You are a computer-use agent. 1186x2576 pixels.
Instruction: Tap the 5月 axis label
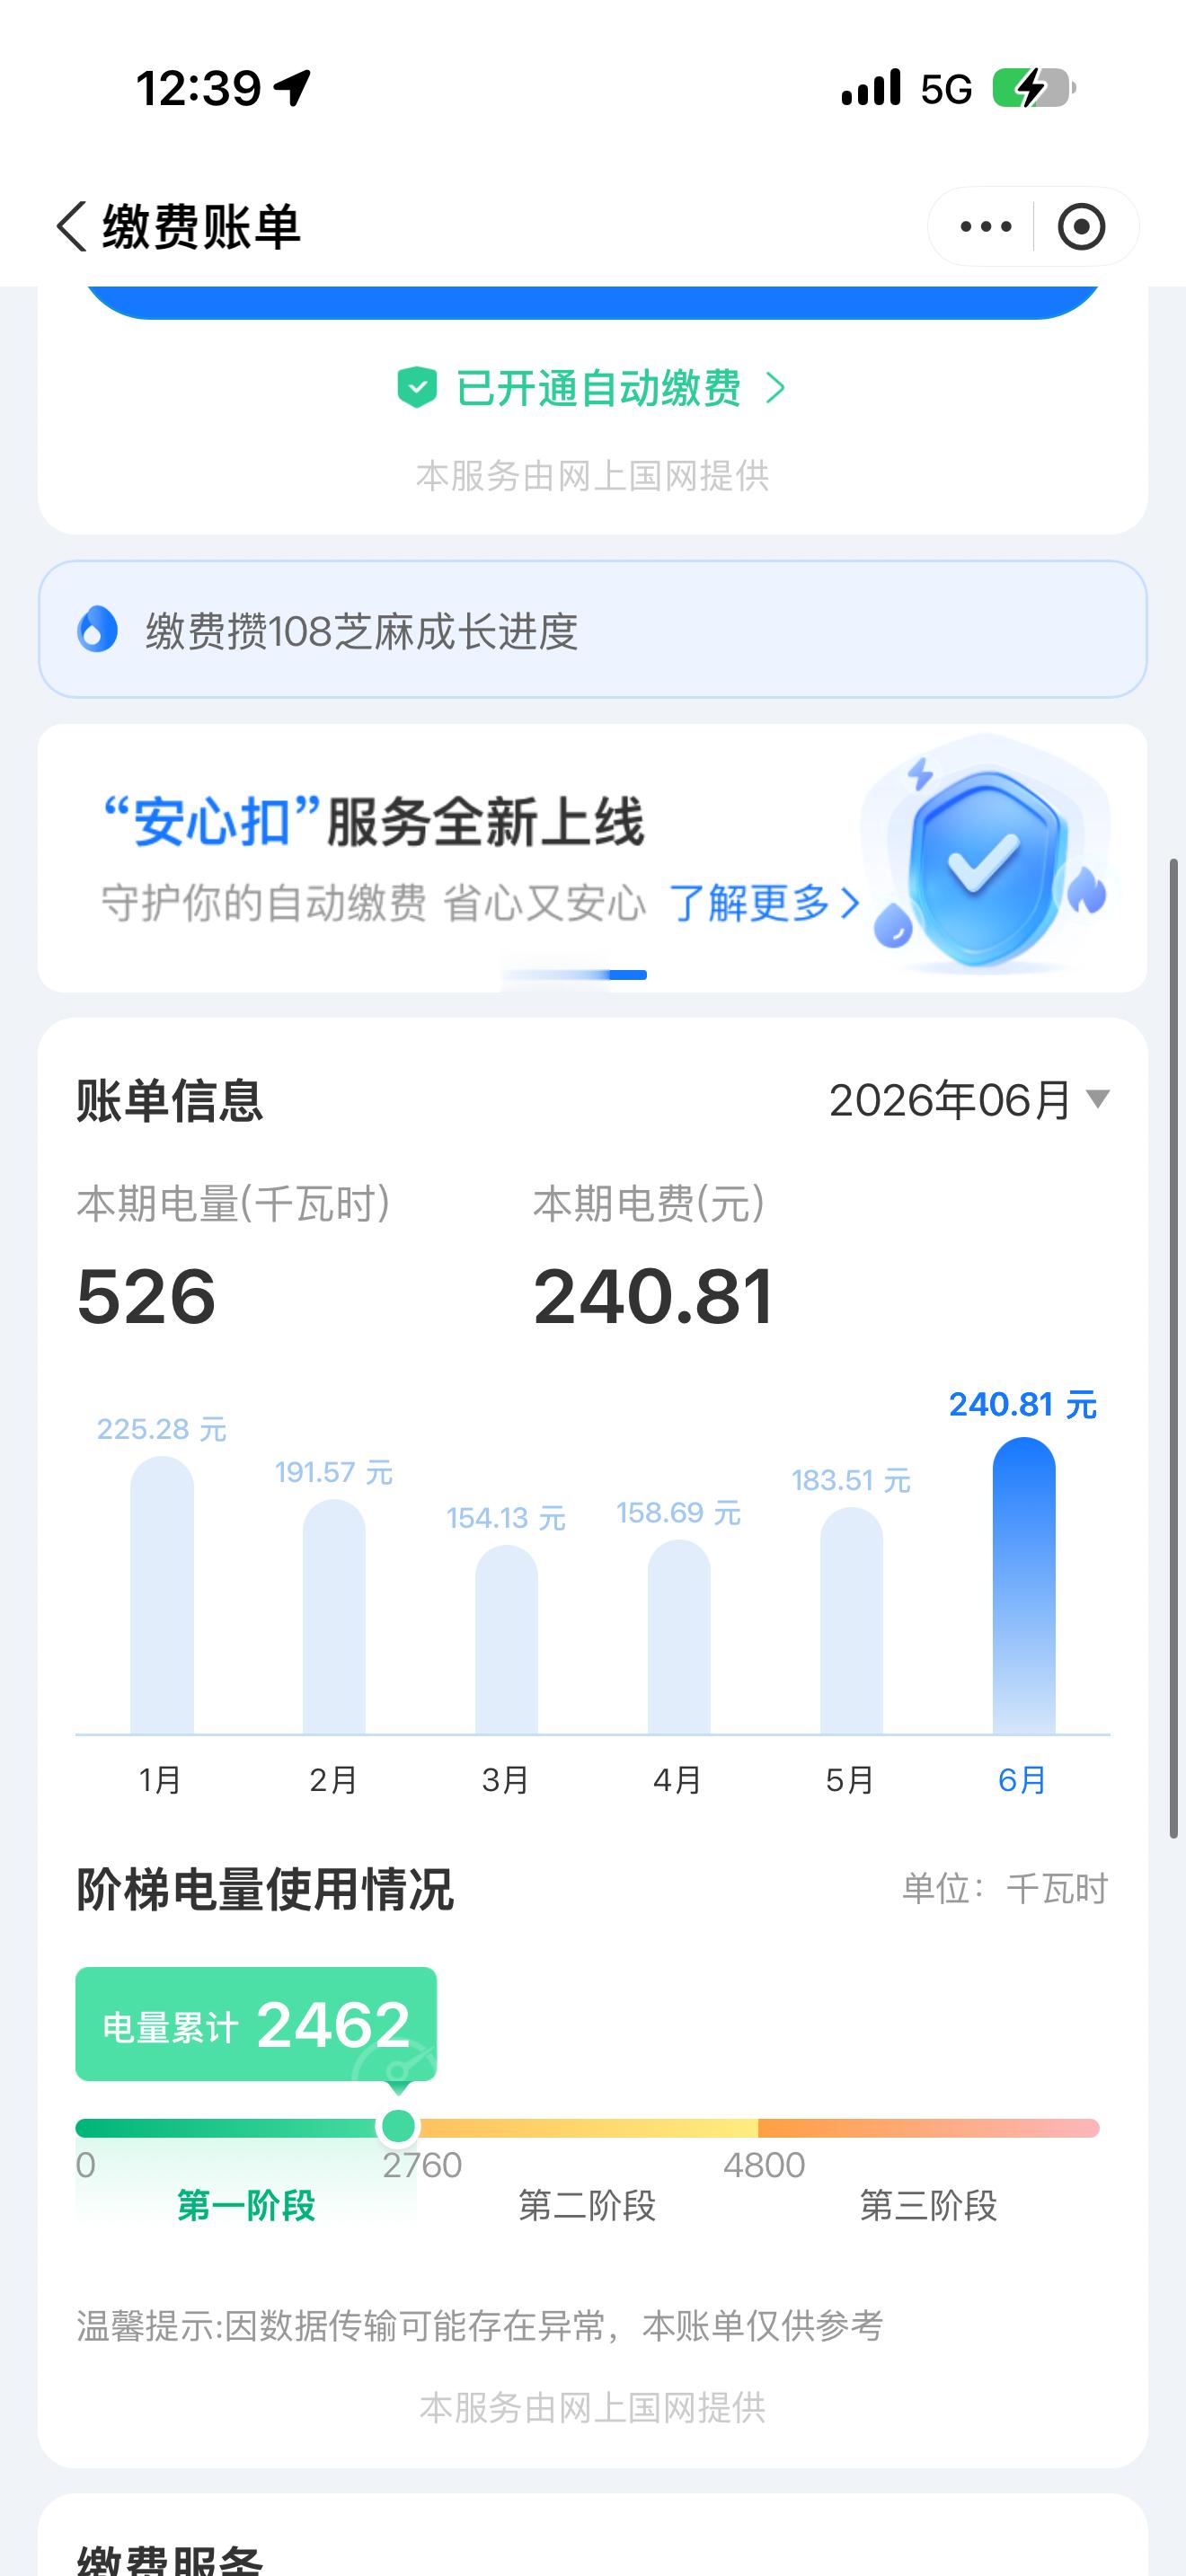pyautogui.click(x=849, y=1780)
